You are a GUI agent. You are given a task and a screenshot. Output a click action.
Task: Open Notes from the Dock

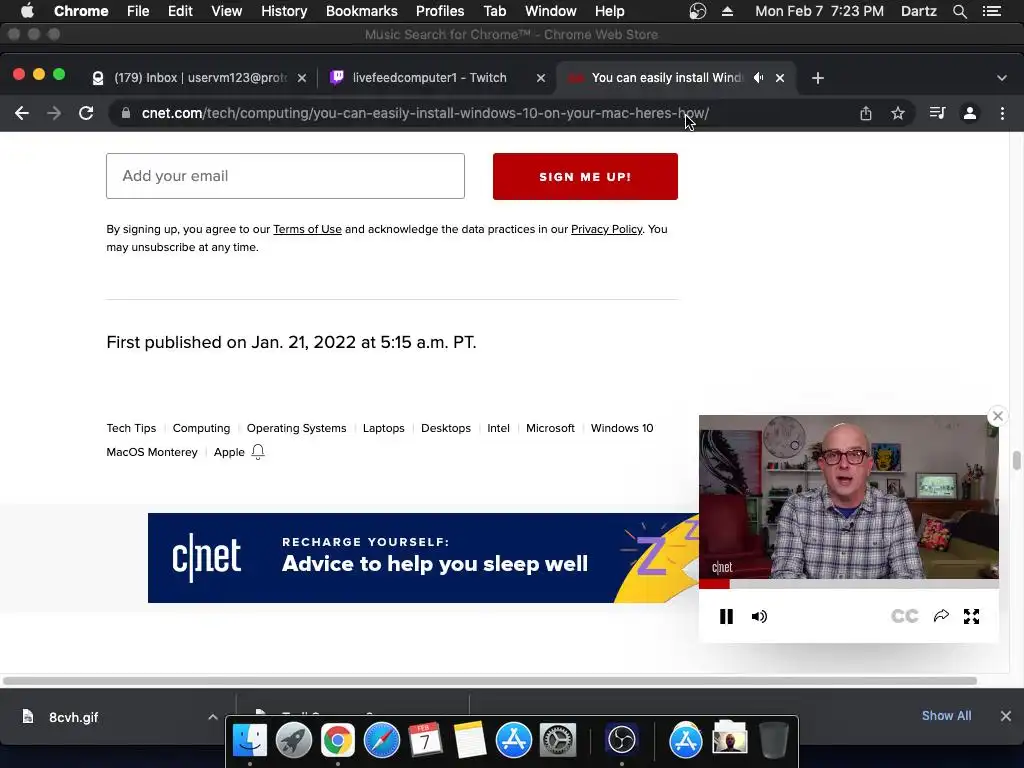click(470, 741)
